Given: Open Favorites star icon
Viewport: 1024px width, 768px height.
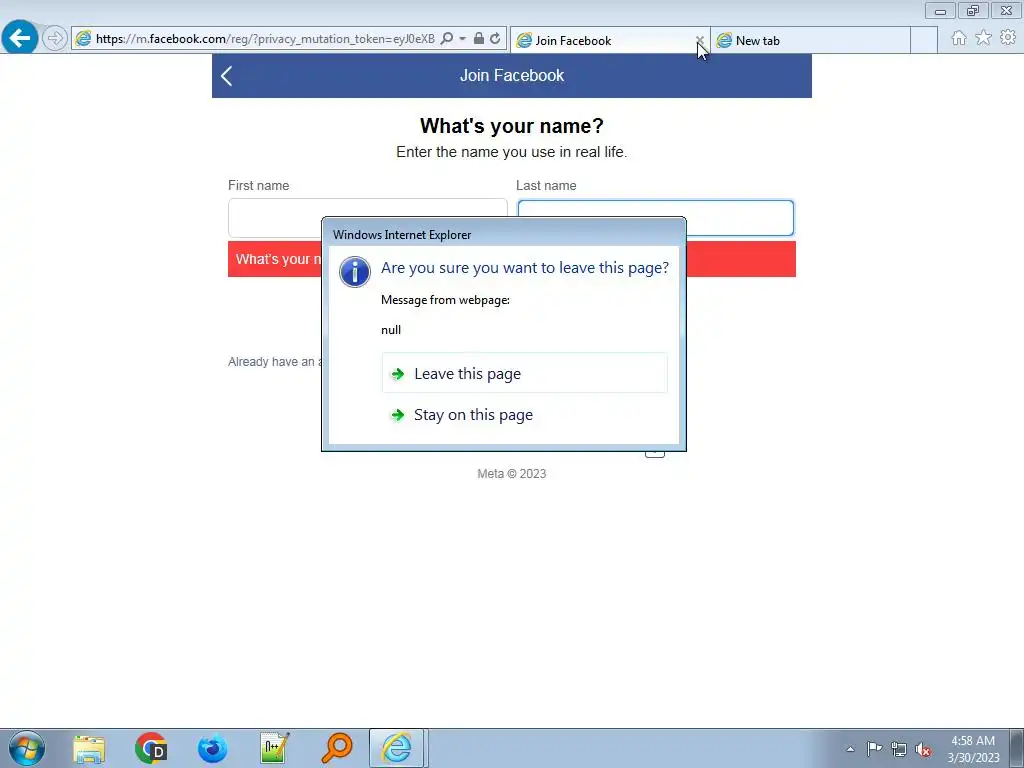Looking at the screenshot, I should pos(983,38).
